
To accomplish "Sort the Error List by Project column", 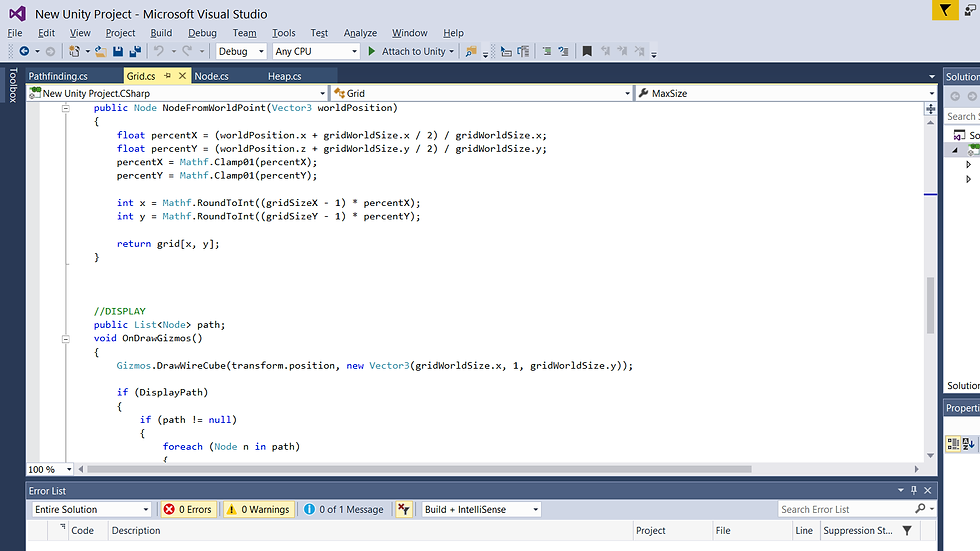I will (672, 530).
